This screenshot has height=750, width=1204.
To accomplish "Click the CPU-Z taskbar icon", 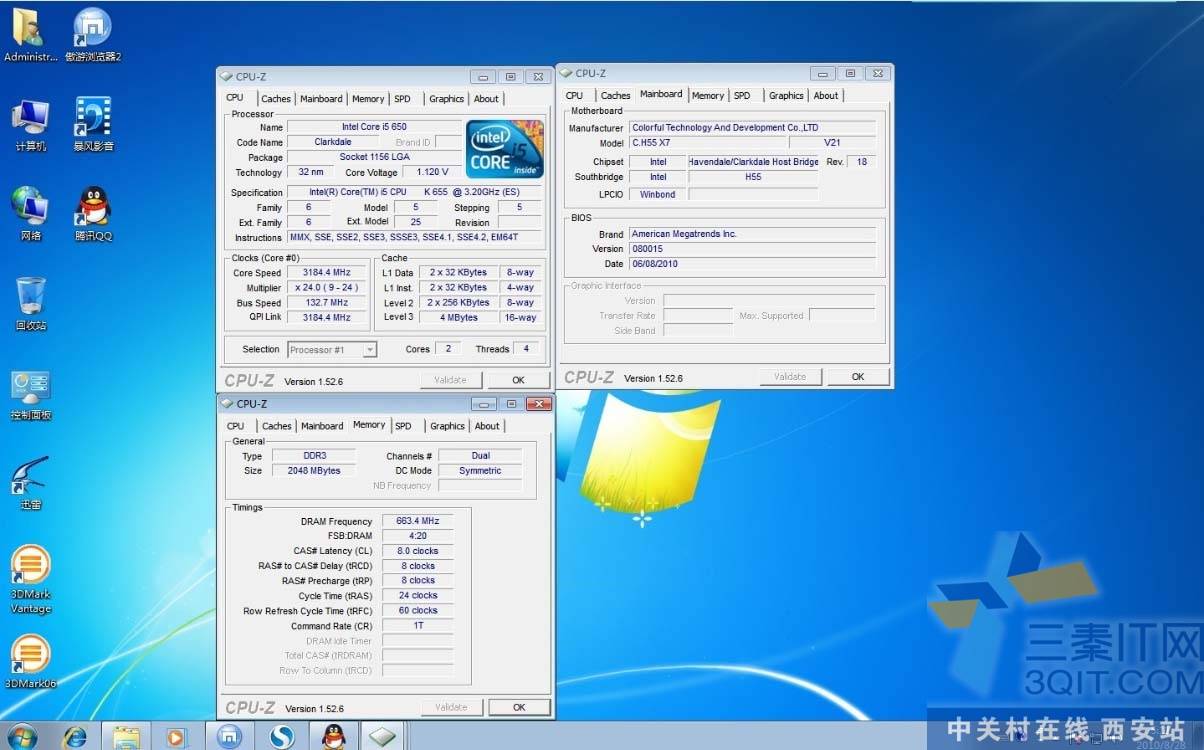I will tap(384, 736).
